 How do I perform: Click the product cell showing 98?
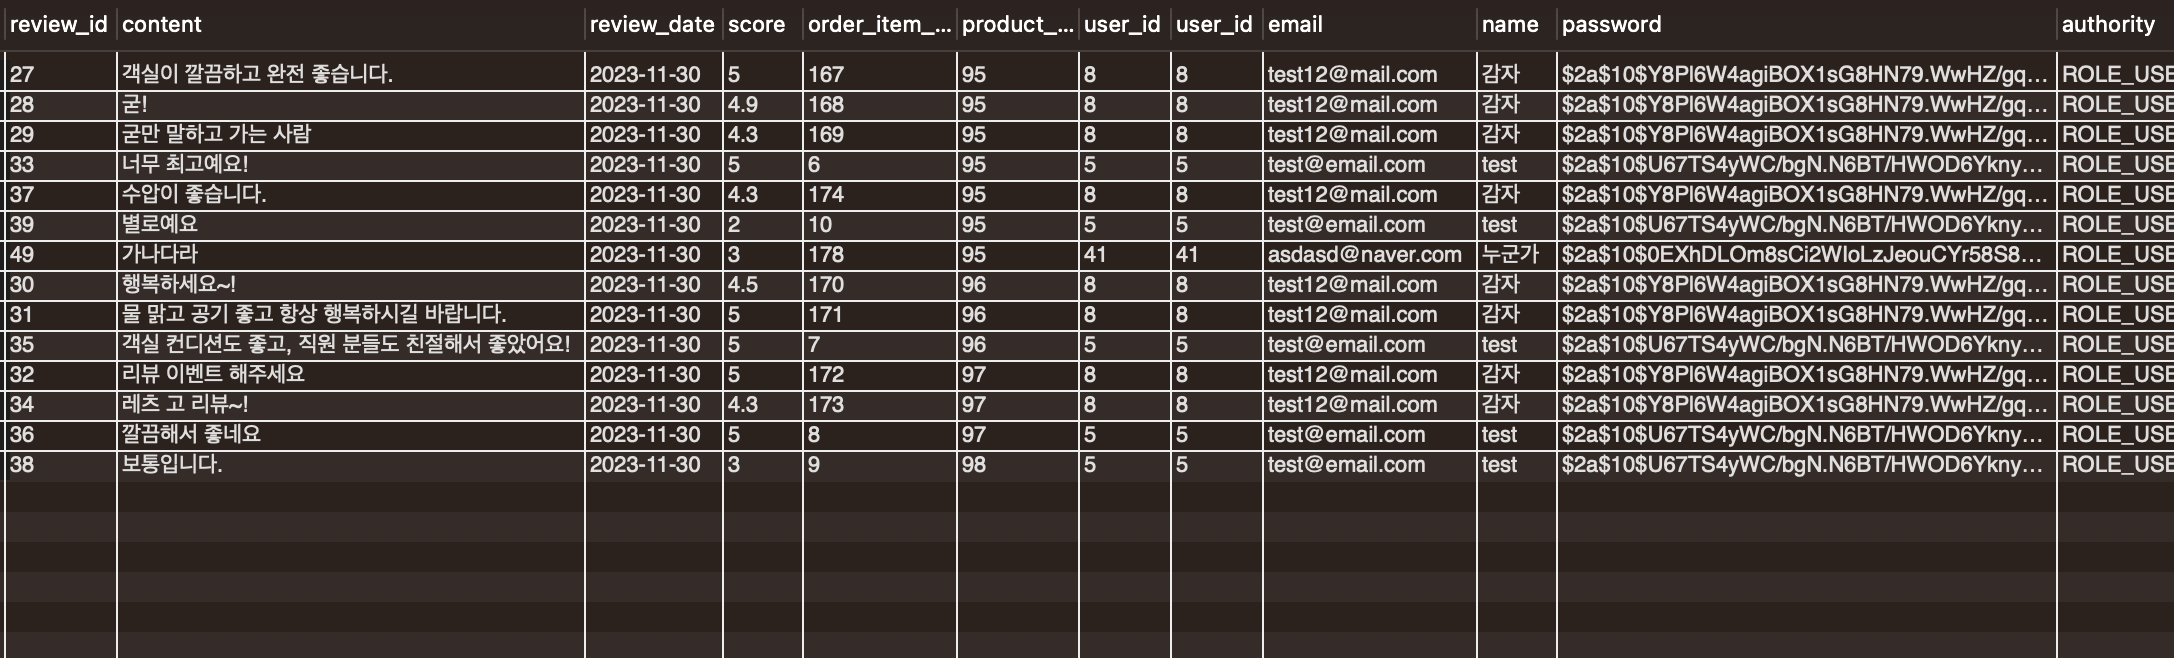[1018, 465]
